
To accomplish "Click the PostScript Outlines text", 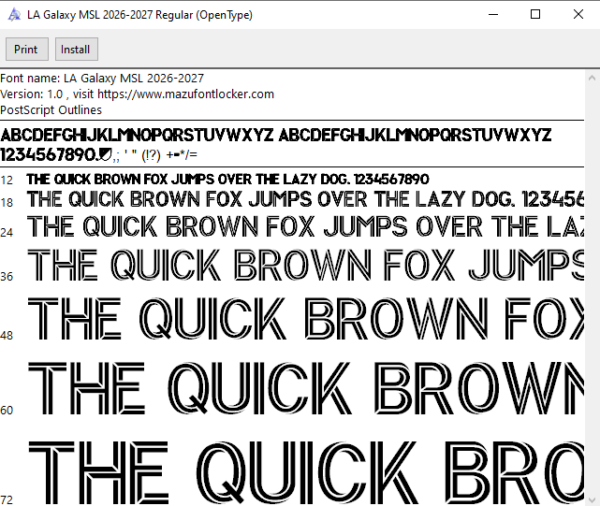I will [x=51, y=110].
